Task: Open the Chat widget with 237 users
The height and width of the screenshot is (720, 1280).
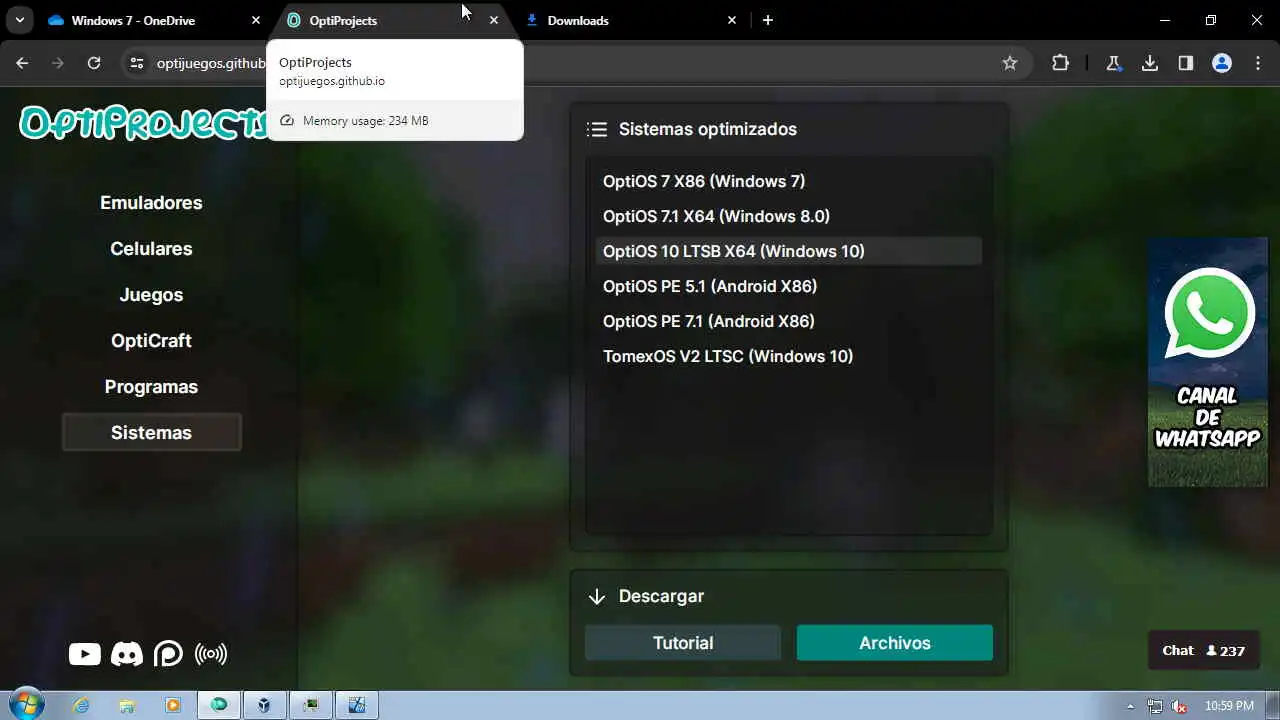Action: point(1203,650)
